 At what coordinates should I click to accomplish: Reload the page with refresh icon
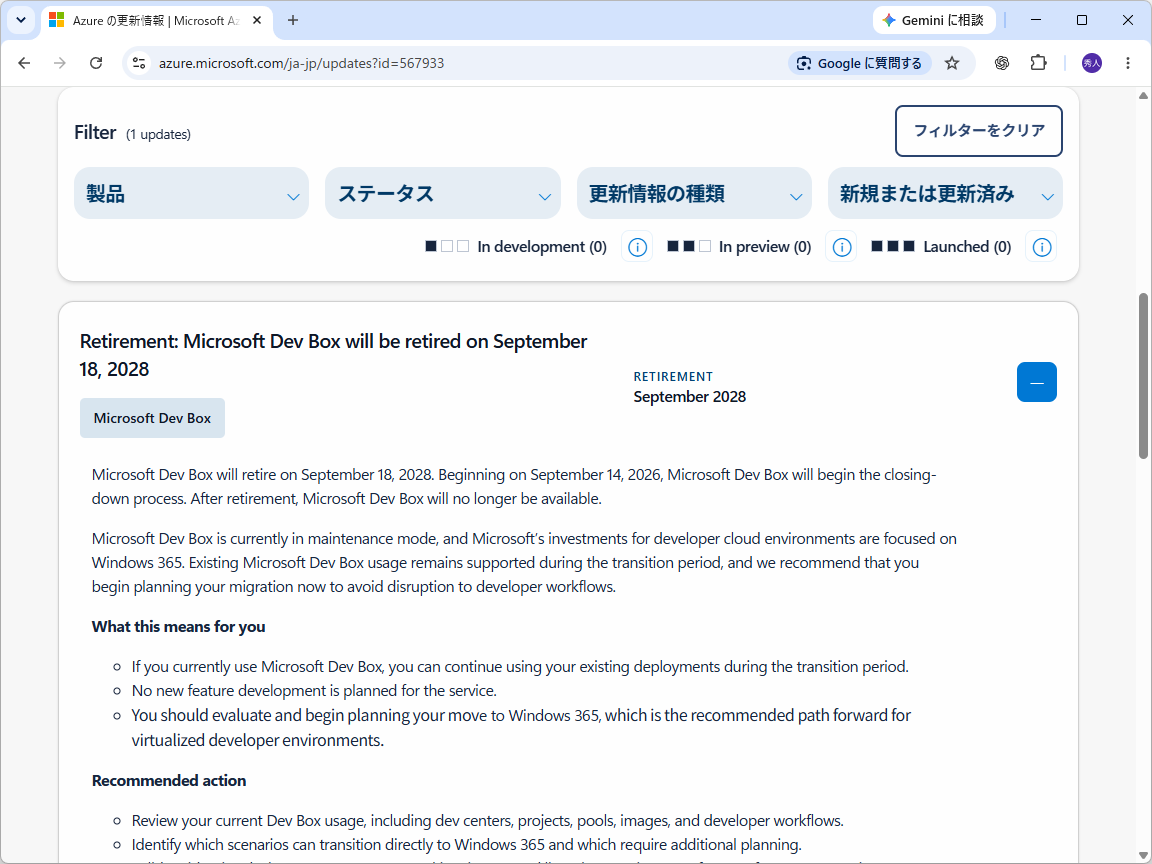pyautogui.click(x=96, y=63)
